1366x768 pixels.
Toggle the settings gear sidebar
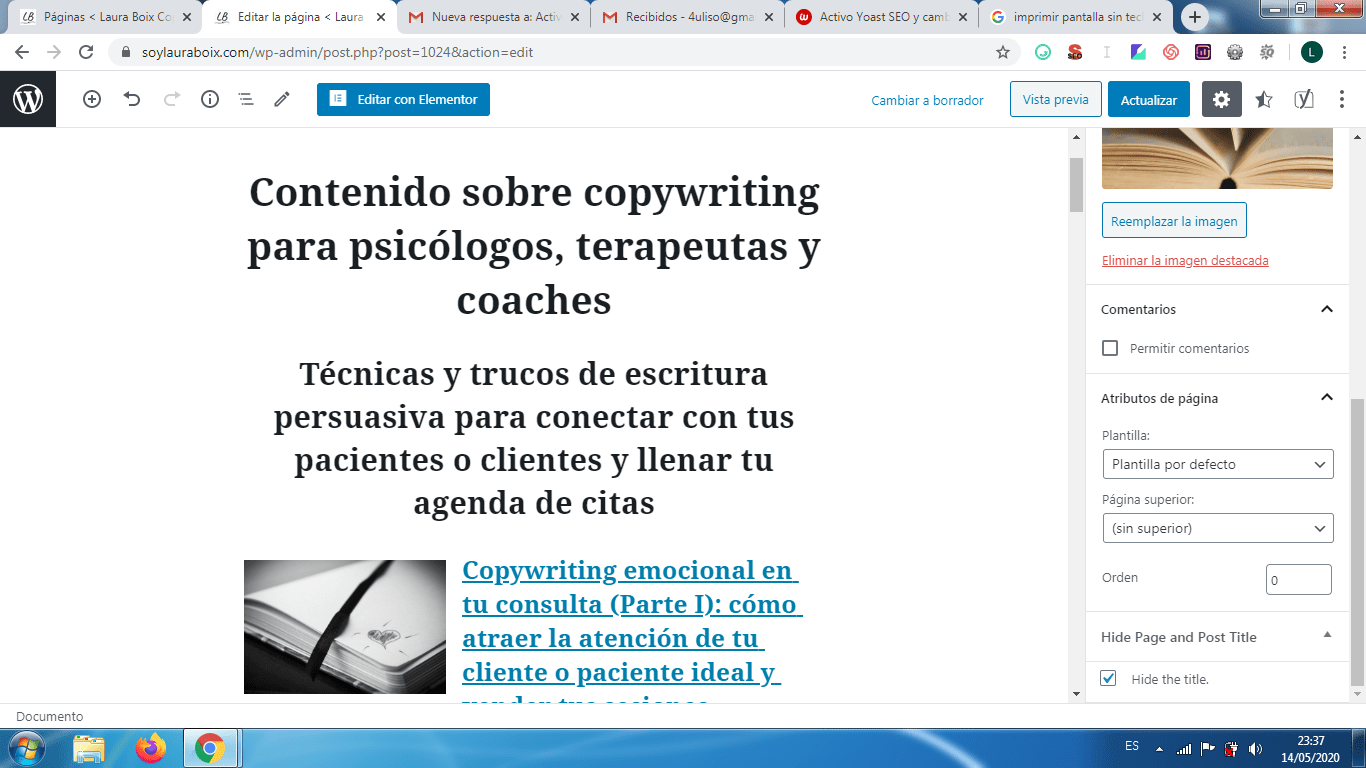click(x=1222, y=99)
